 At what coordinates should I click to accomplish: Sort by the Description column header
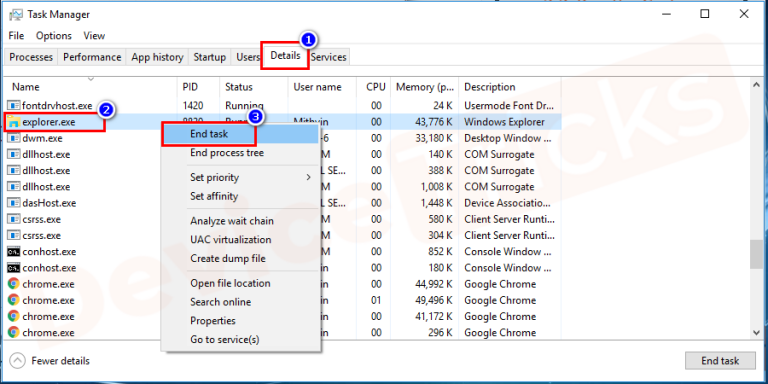tap(509, 87)
